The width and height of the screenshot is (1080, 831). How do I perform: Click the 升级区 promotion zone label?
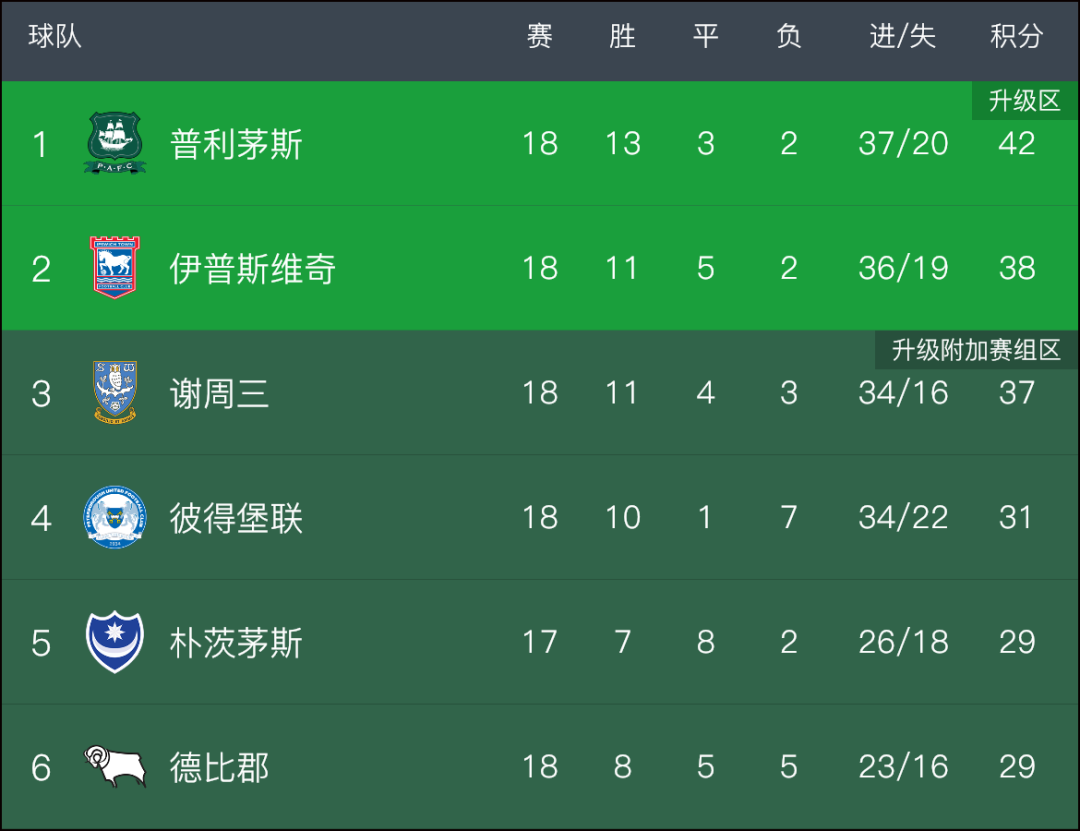[x=1024, y=101]
